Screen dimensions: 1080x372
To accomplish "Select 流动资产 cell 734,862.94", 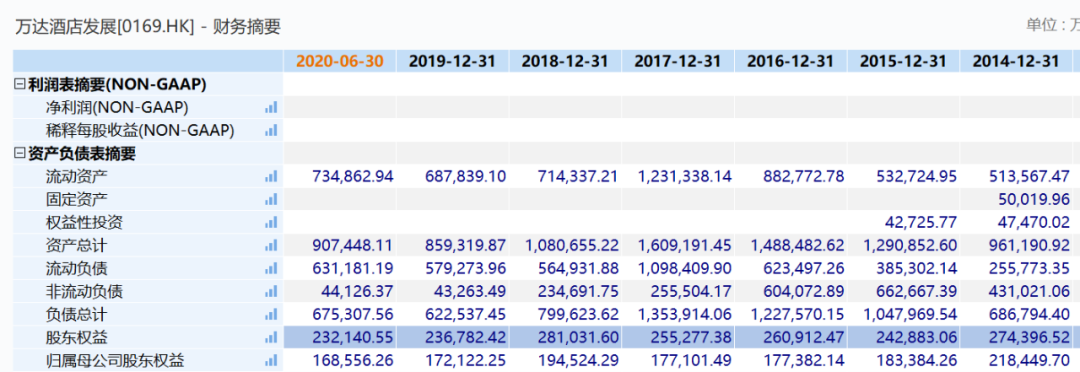I will pos(353,176).
